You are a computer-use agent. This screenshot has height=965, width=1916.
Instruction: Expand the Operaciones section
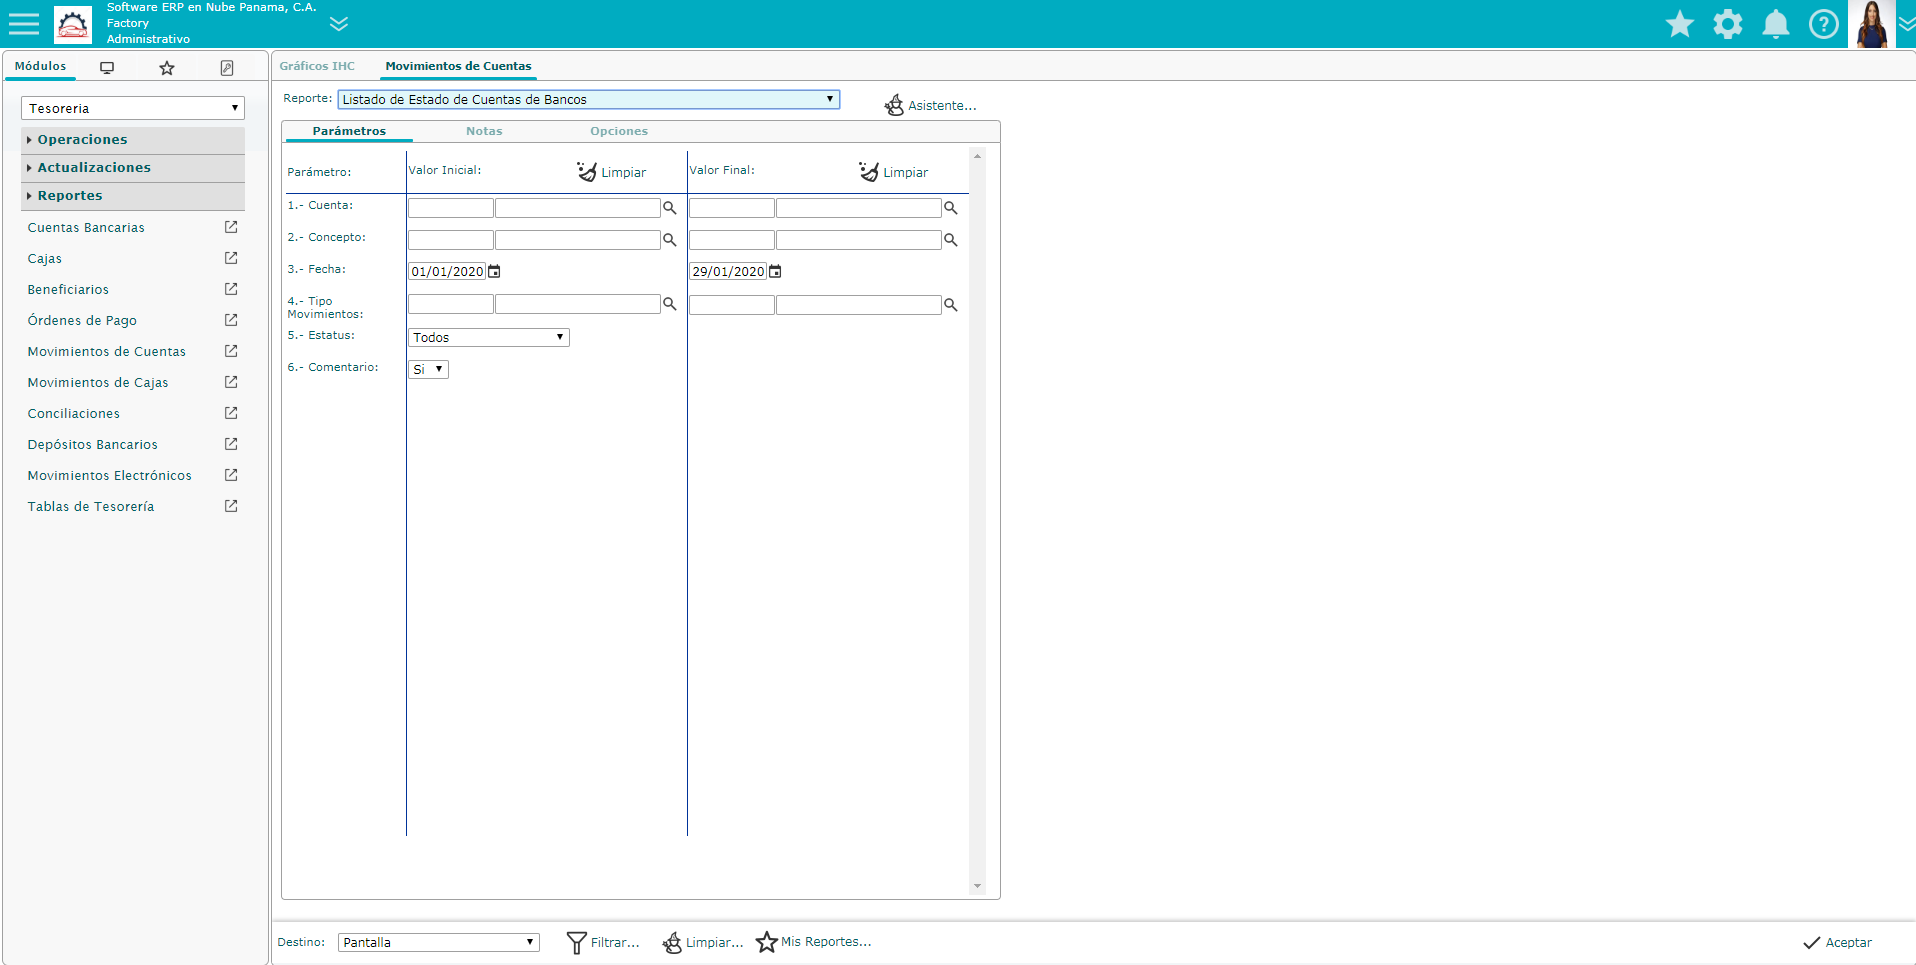[x=82, y=140]
